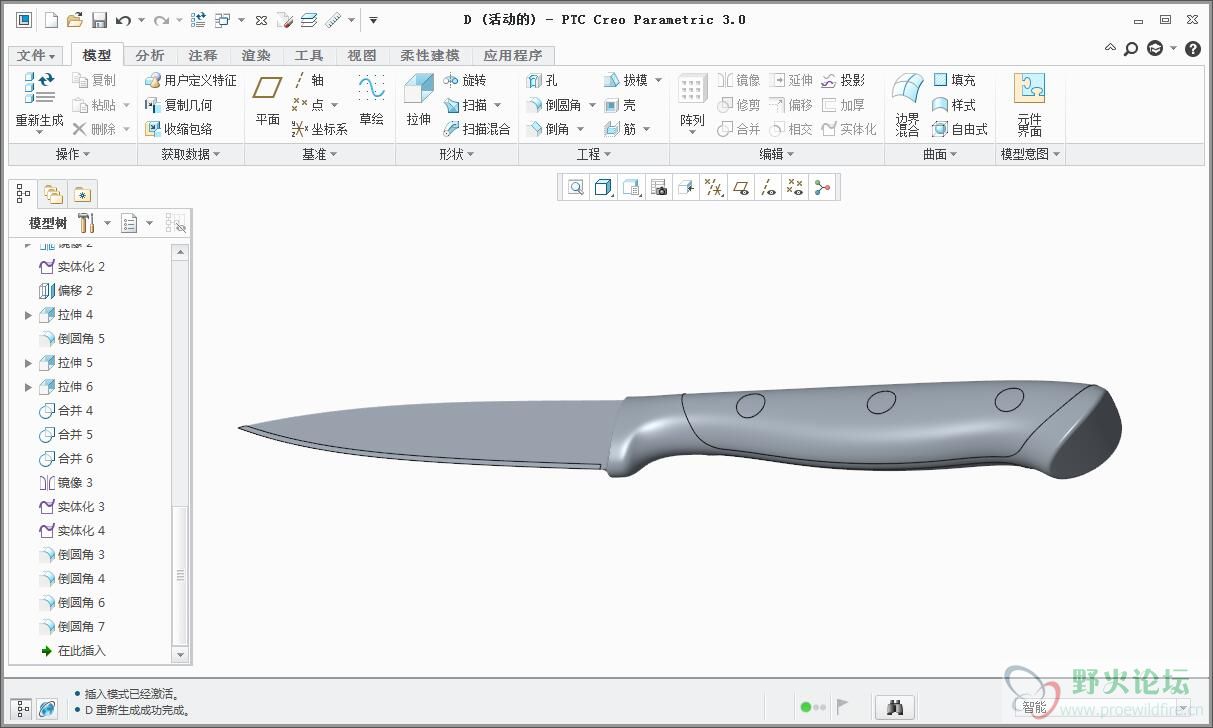Toggle the browser panel from status bar
This screenshot has width=1213, height=728.
pos(47,707)
